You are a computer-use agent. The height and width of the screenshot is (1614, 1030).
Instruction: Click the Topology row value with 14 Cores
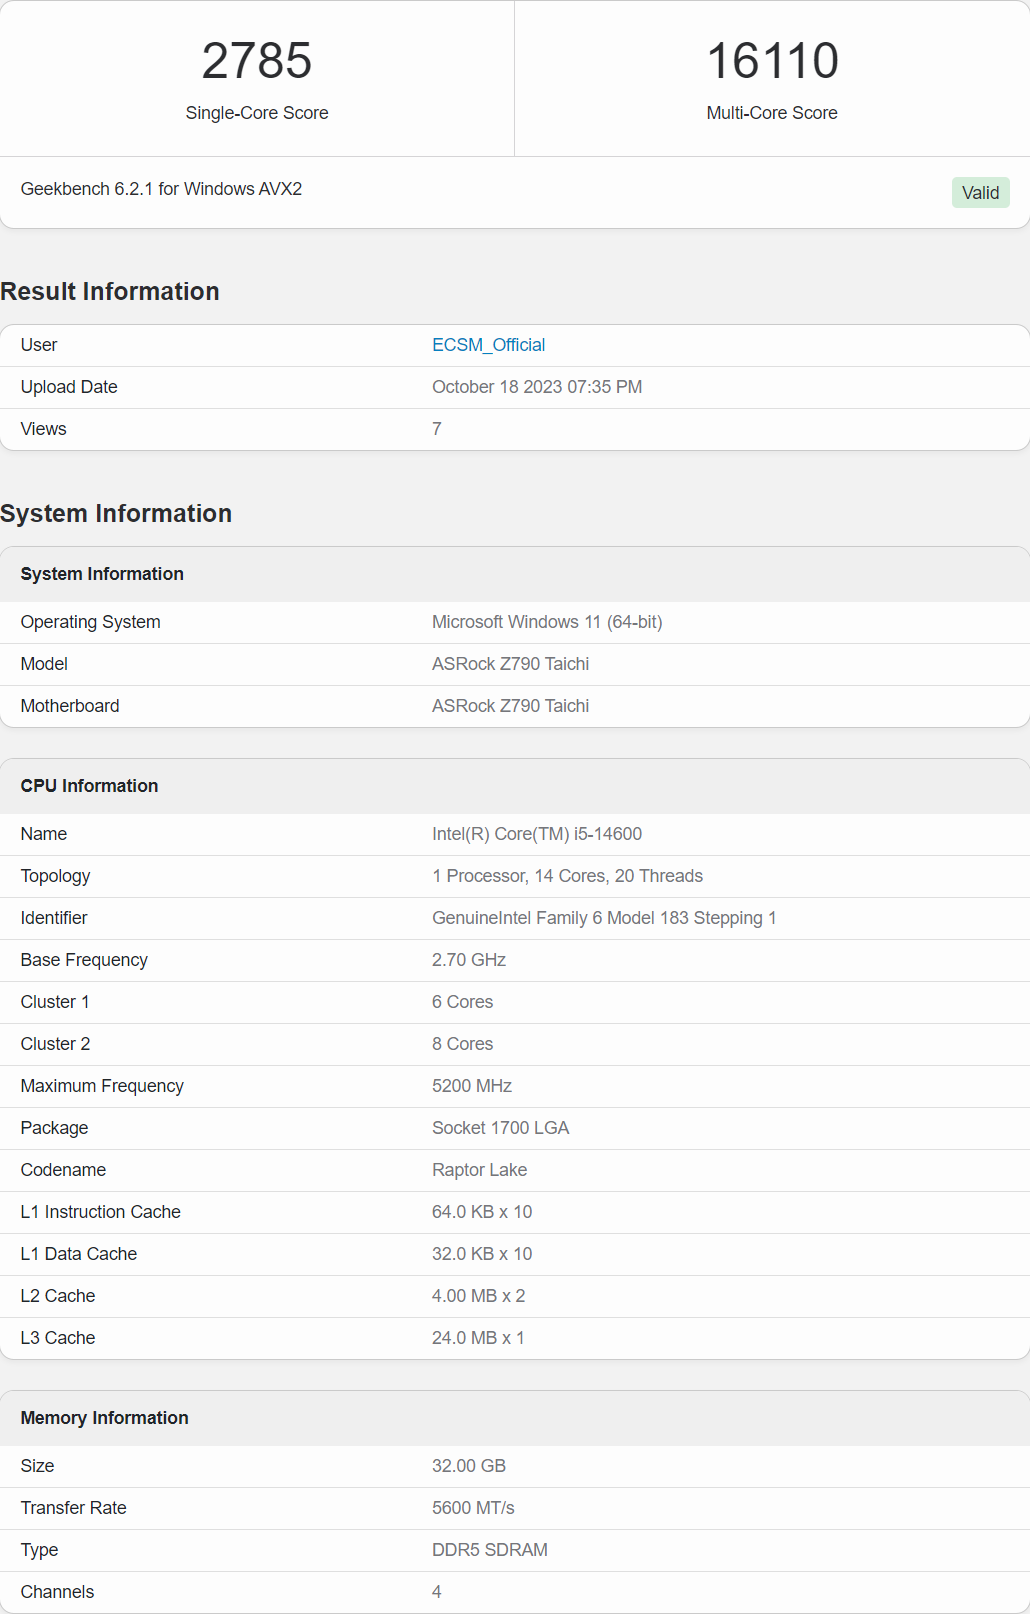click(567, 876)
